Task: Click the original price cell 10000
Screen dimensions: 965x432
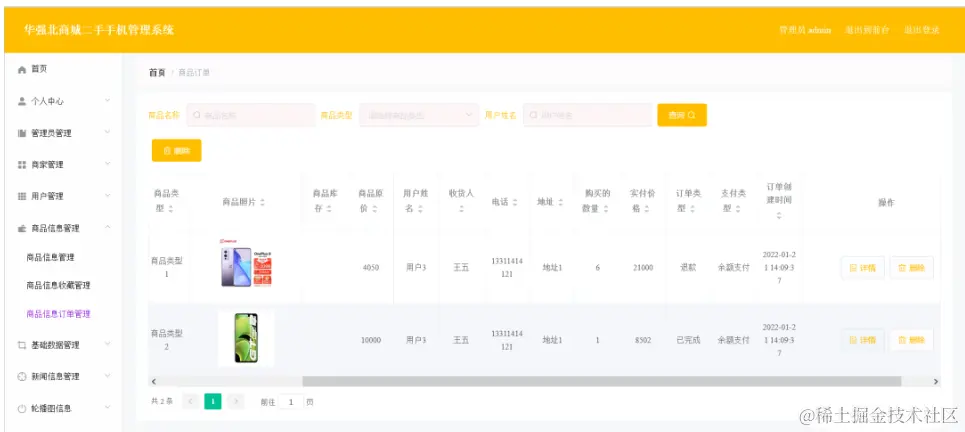Action: pyautogui.click(x=370, y=340)
